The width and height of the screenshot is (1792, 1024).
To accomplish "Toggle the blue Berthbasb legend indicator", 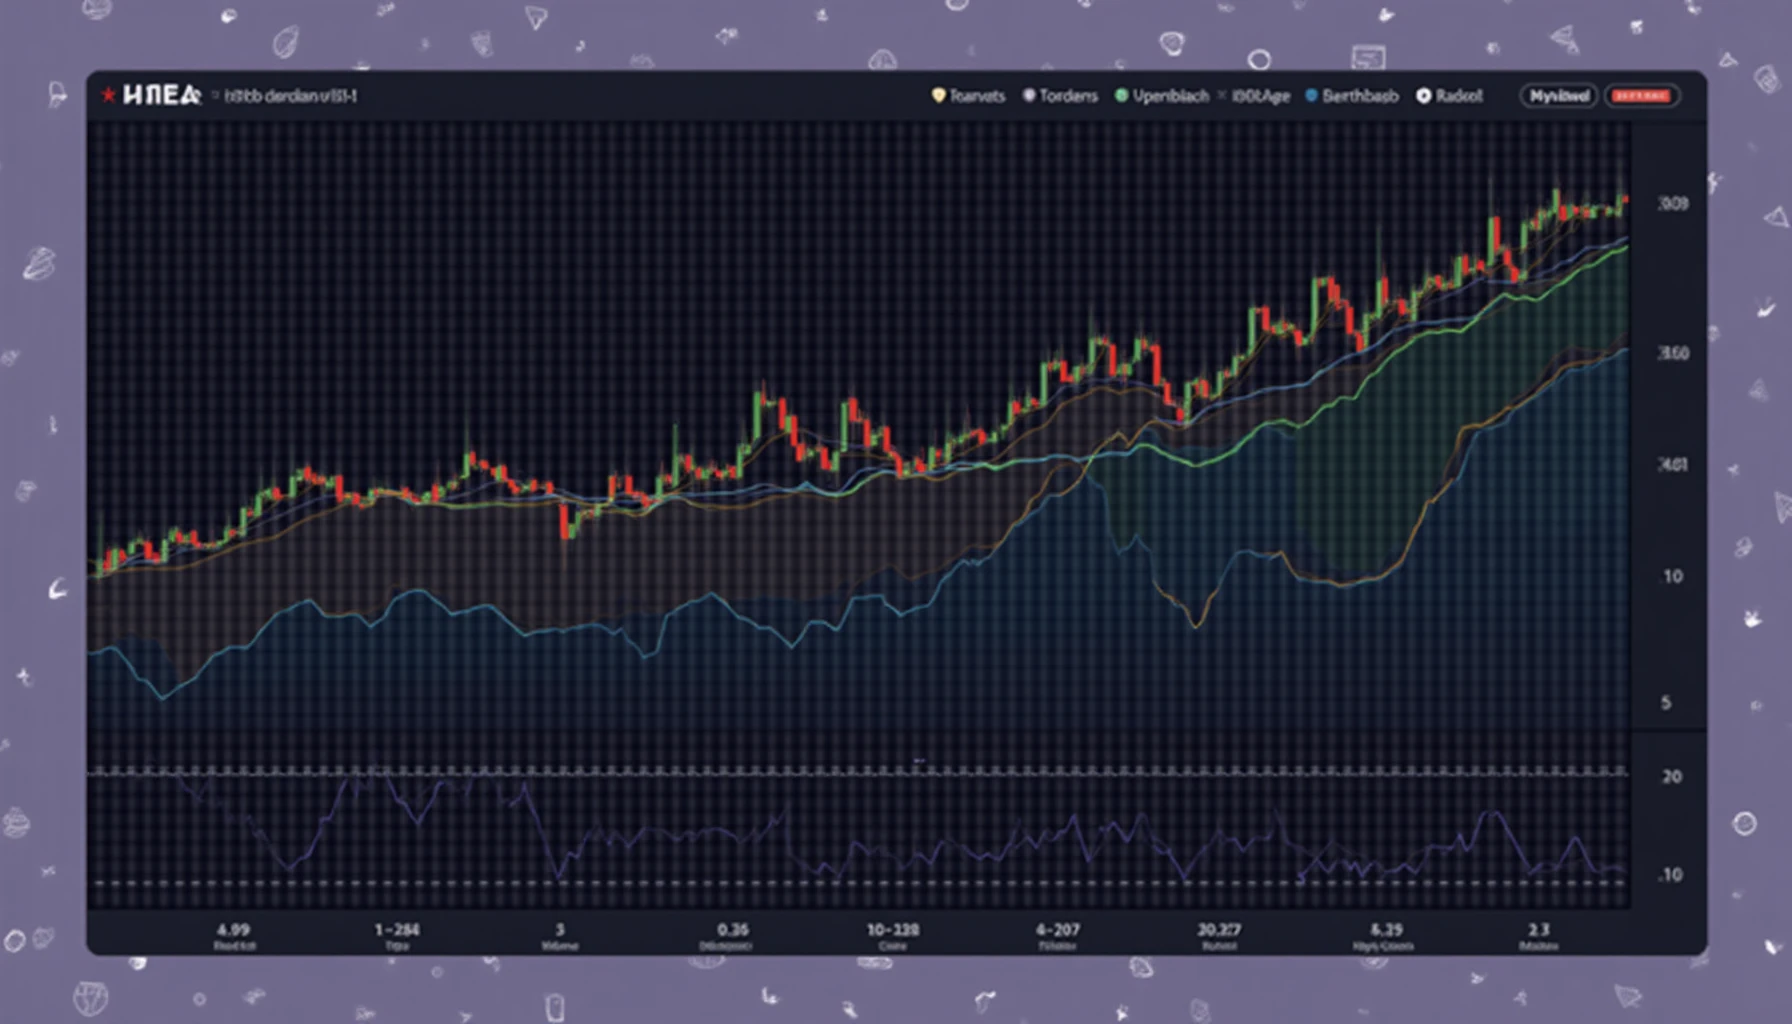I will (x=1311, y=96).
